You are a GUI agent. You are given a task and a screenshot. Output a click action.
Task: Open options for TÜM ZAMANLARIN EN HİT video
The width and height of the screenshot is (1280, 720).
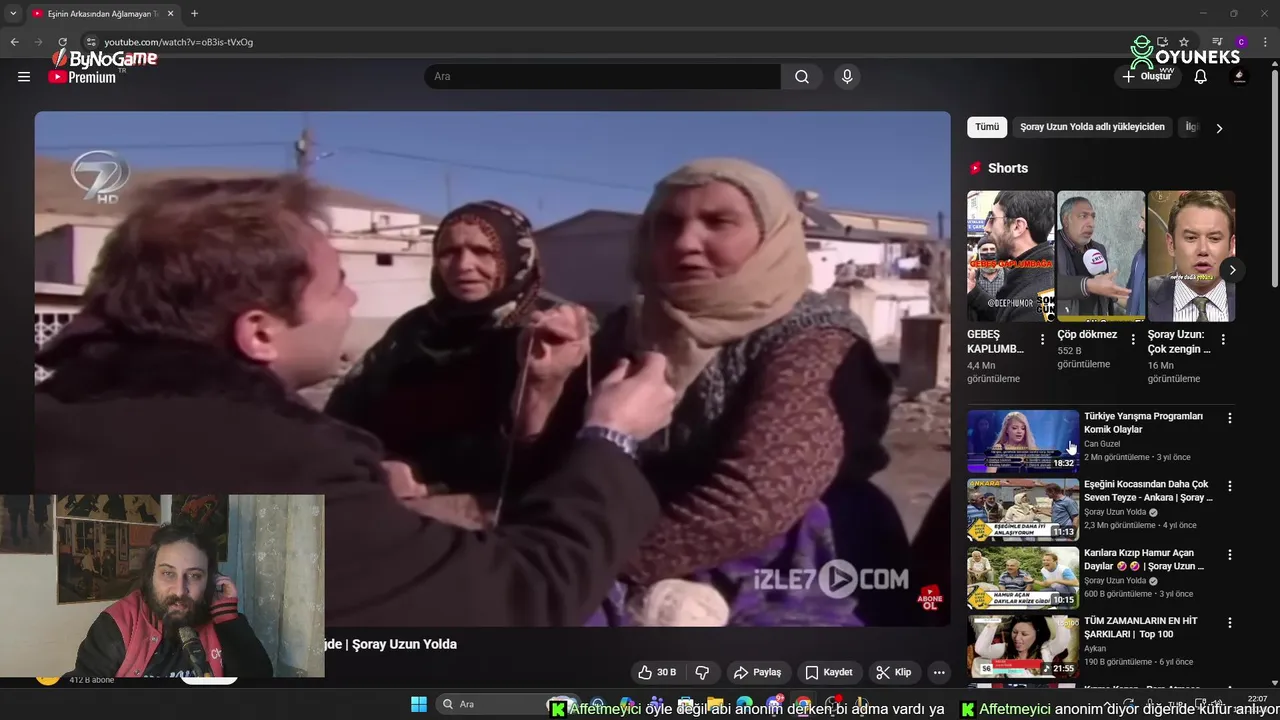1230,622
